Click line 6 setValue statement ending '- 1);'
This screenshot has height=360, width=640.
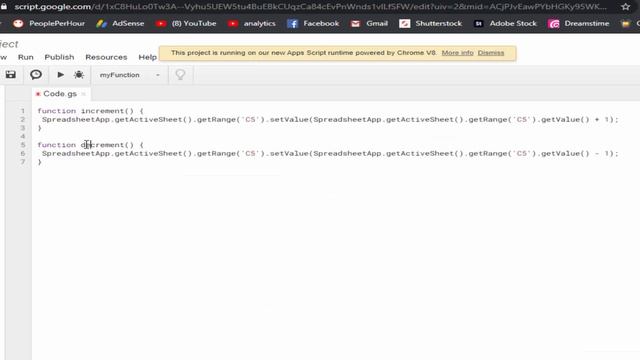(330, 153)
